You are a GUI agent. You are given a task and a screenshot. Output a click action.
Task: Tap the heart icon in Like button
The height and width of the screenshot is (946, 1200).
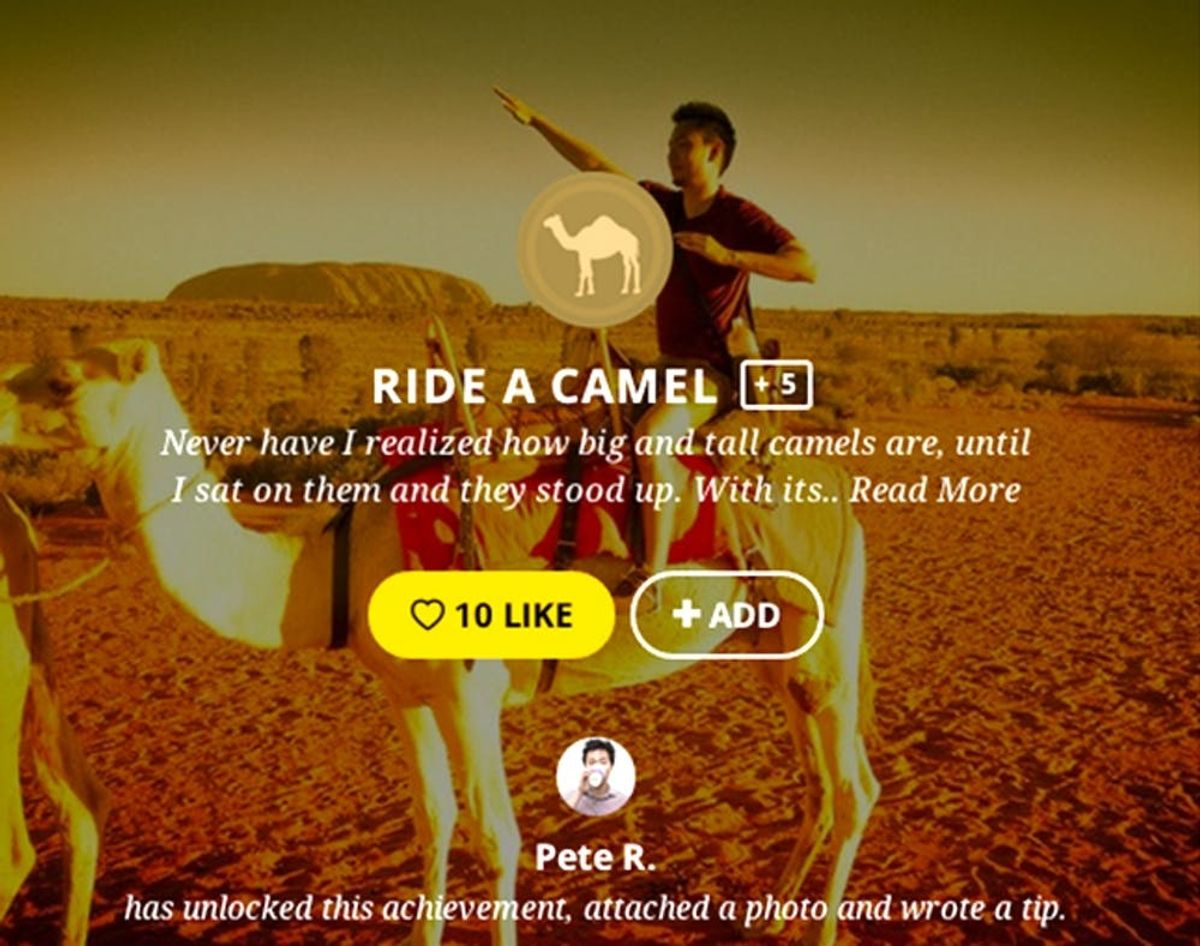tap(427, 615)
